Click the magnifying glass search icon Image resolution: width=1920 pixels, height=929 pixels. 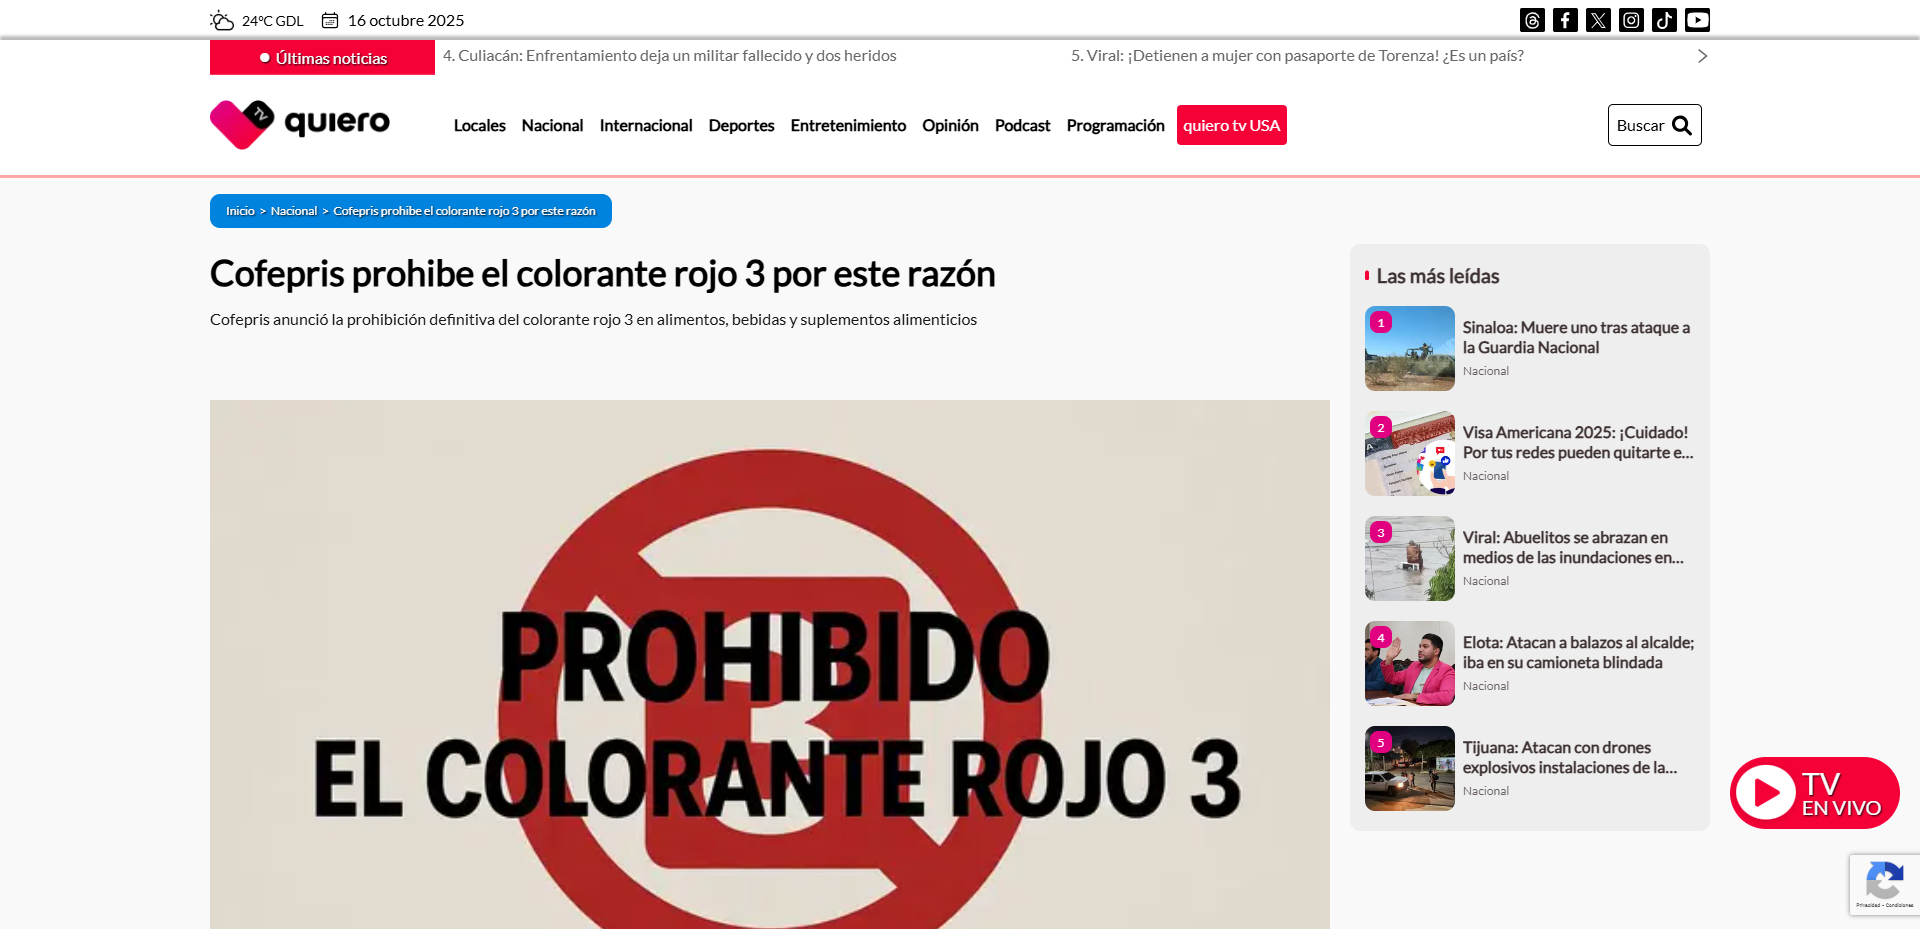pos(1682,125)
